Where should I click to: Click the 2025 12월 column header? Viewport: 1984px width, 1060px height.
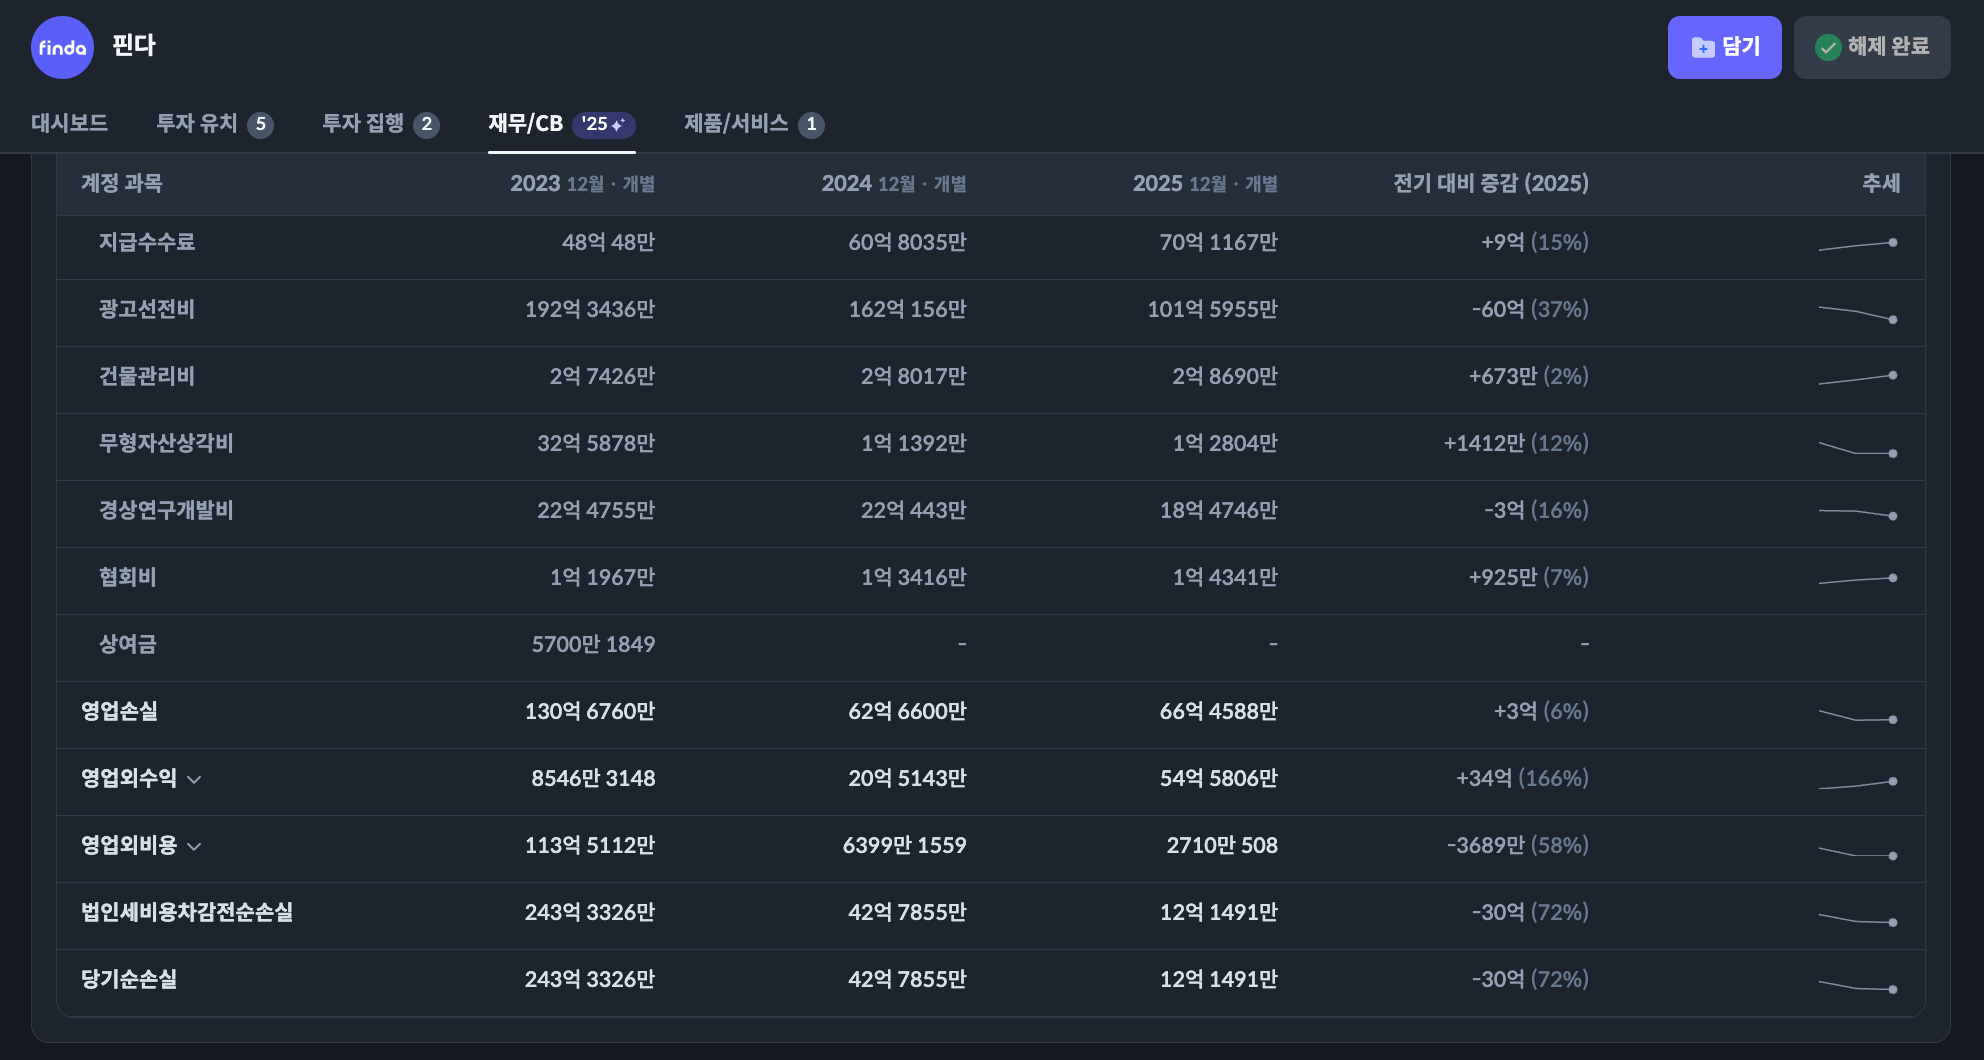pyautogui.click(x=1204, y=183)
